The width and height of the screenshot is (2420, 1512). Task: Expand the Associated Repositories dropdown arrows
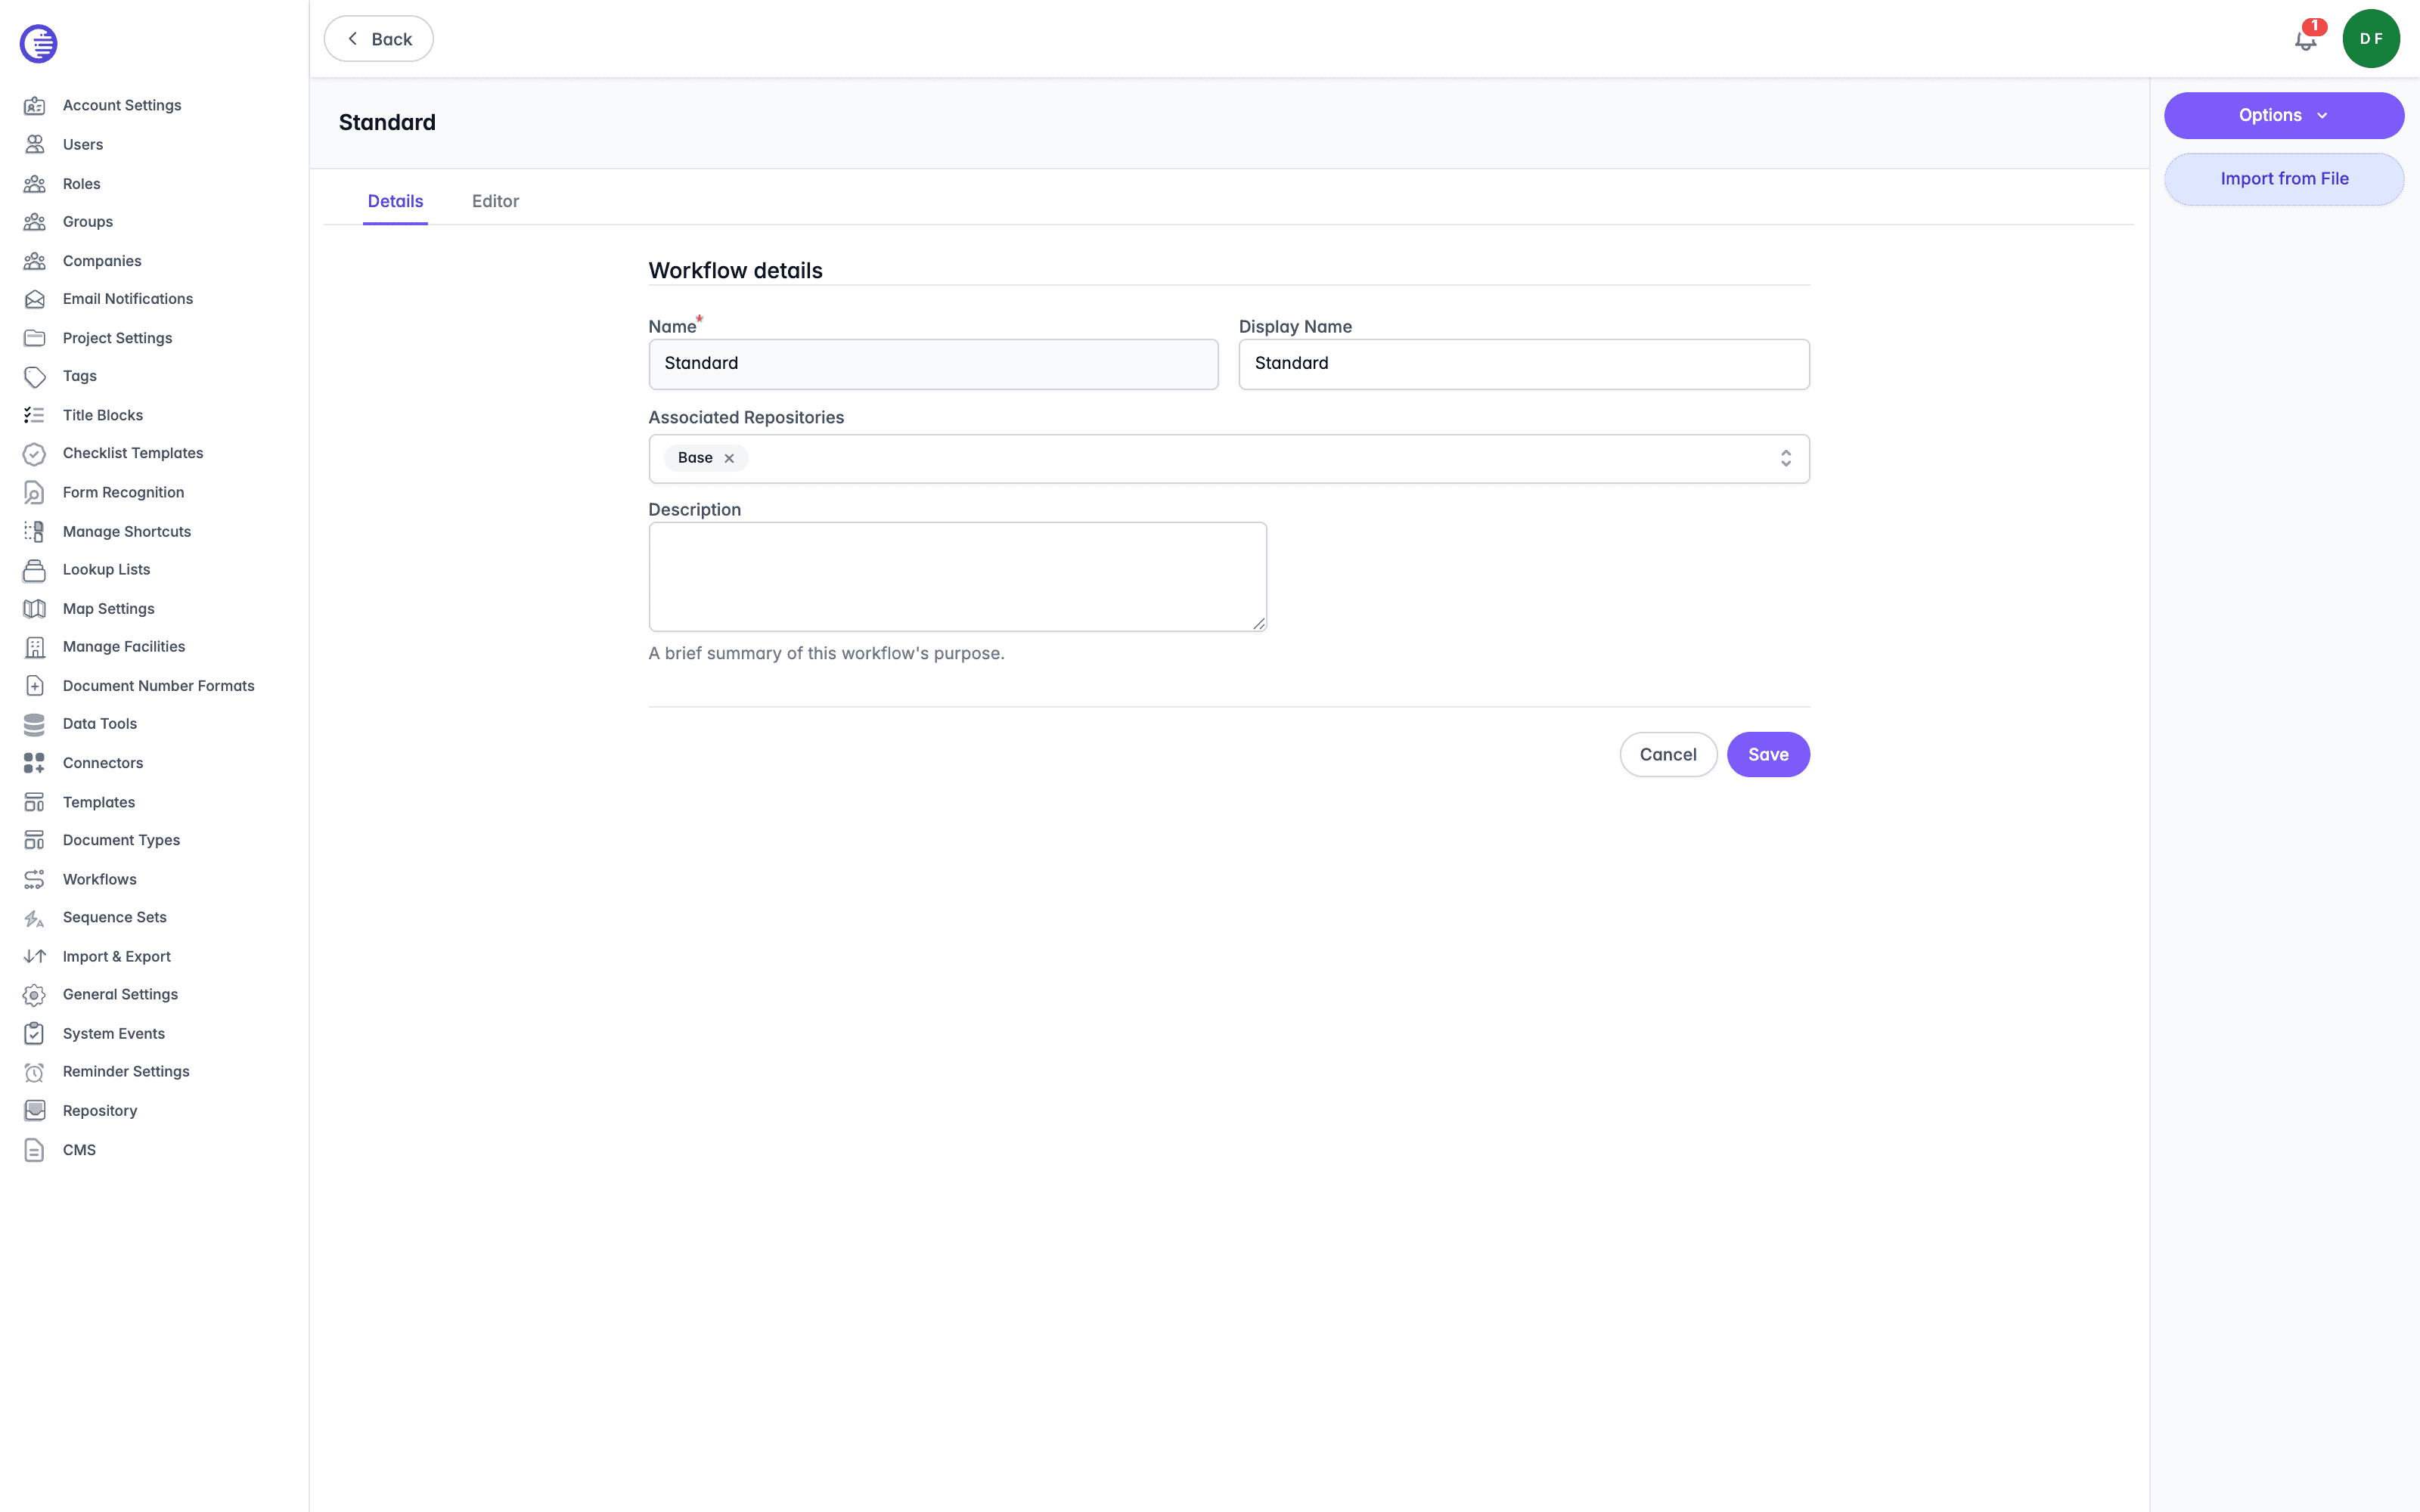pos(1785,458)
